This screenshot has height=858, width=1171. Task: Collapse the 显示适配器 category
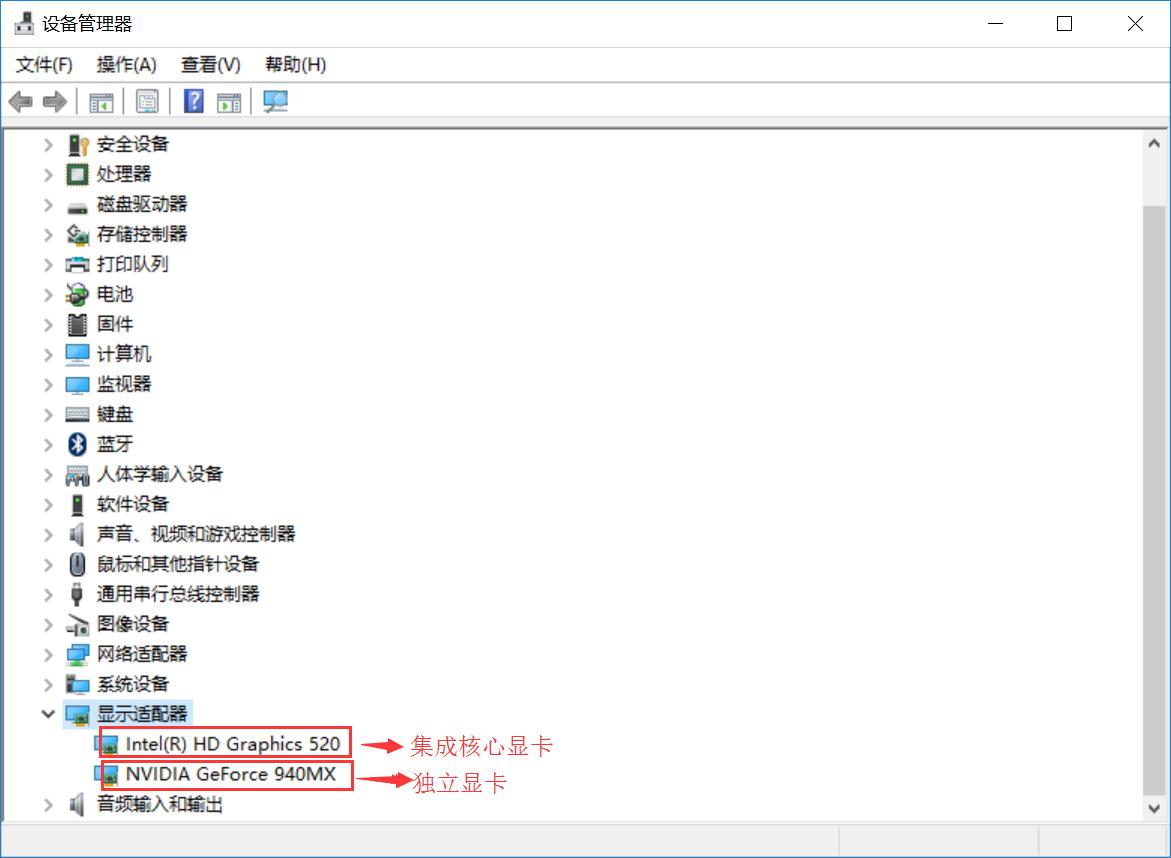[x=48, y=714]
